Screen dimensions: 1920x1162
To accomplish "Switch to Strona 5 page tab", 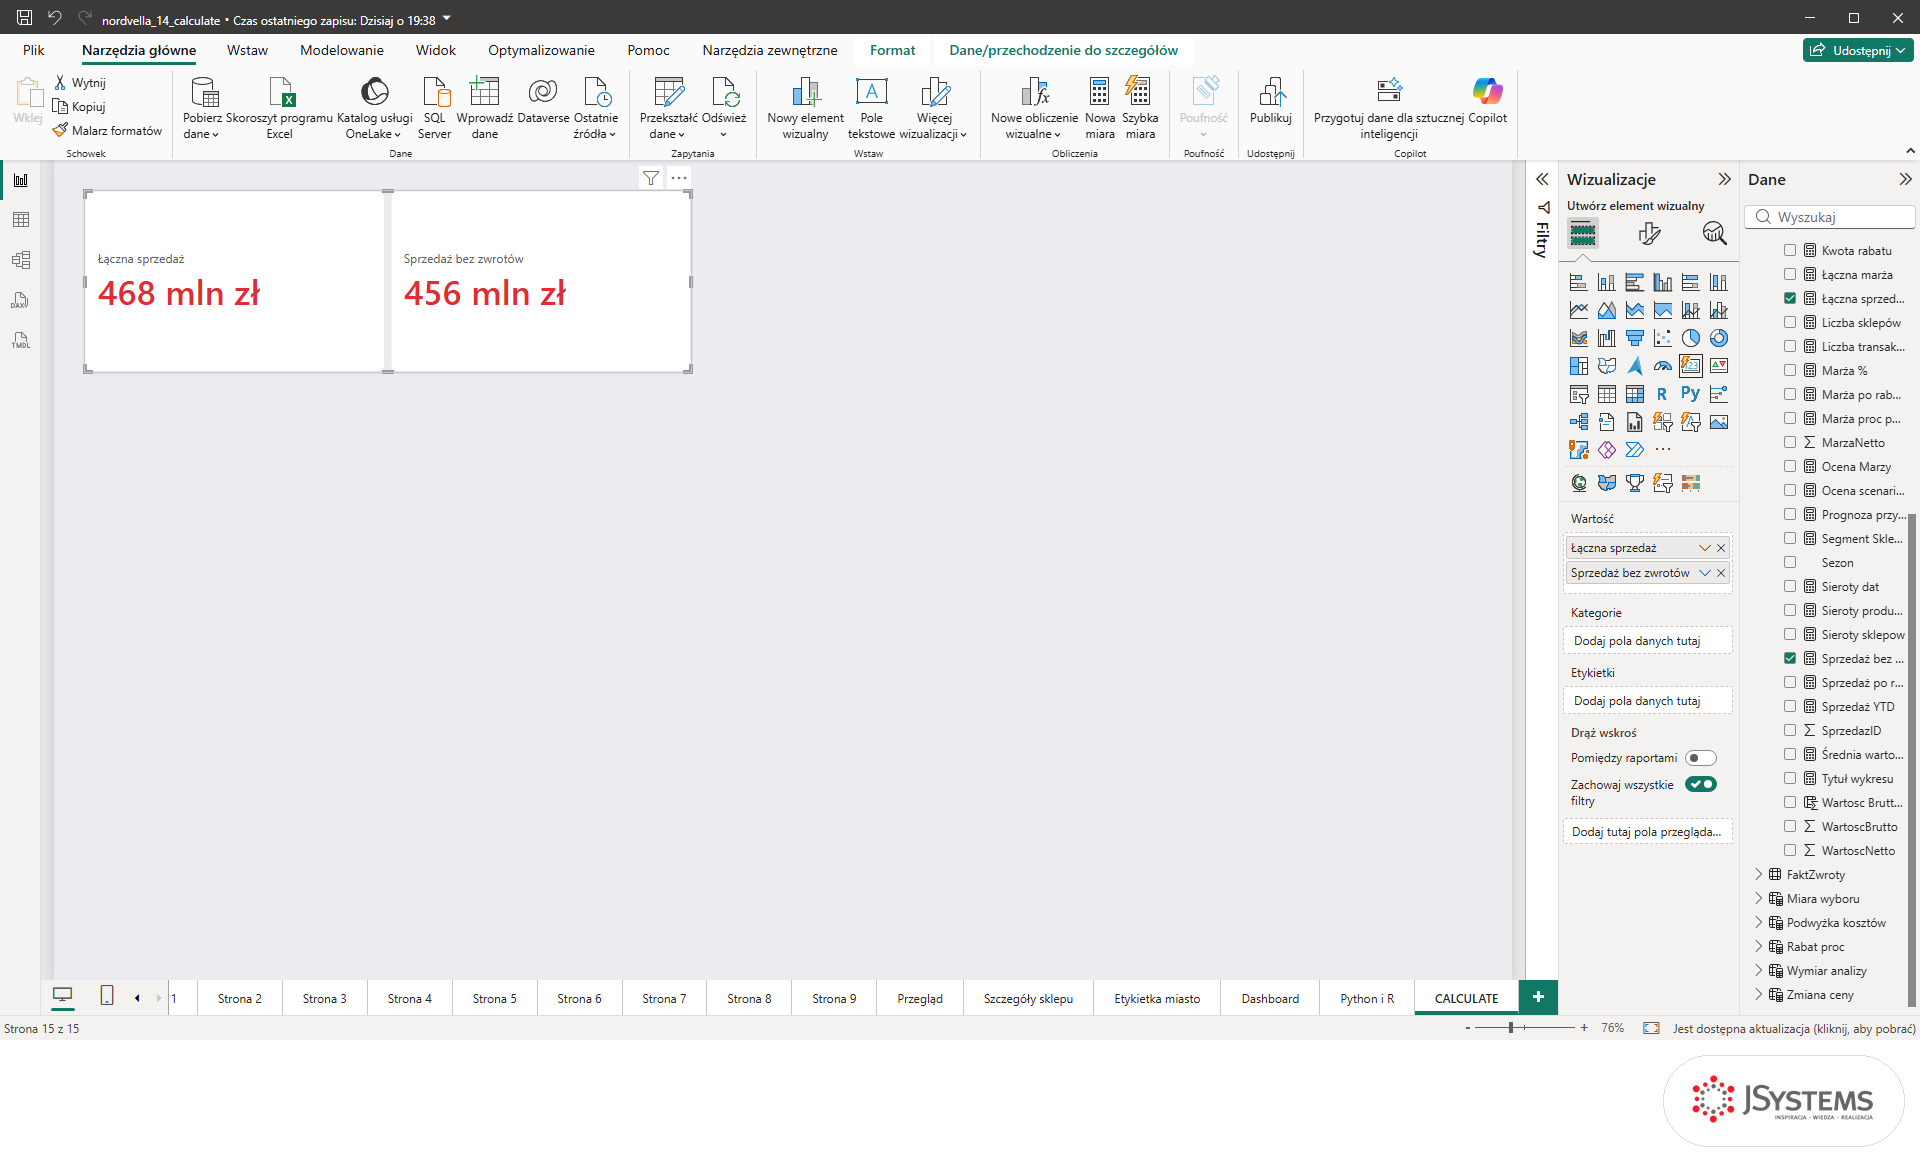I will [x=495, y=999].
